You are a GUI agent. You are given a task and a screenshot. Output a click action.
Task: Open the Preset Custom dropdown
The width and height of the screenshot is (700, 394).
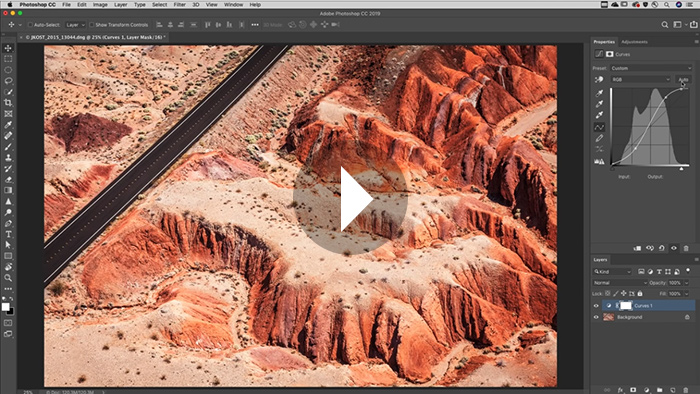pyautogui.click(x=651, y=68)
